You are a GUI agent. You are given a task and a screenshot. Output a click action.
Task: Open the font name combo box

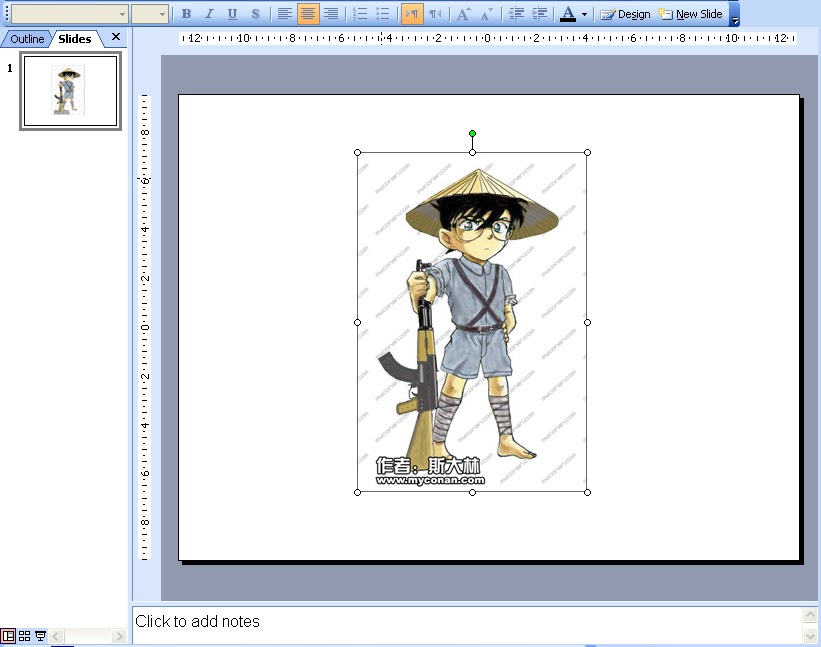tap(70, 14)
